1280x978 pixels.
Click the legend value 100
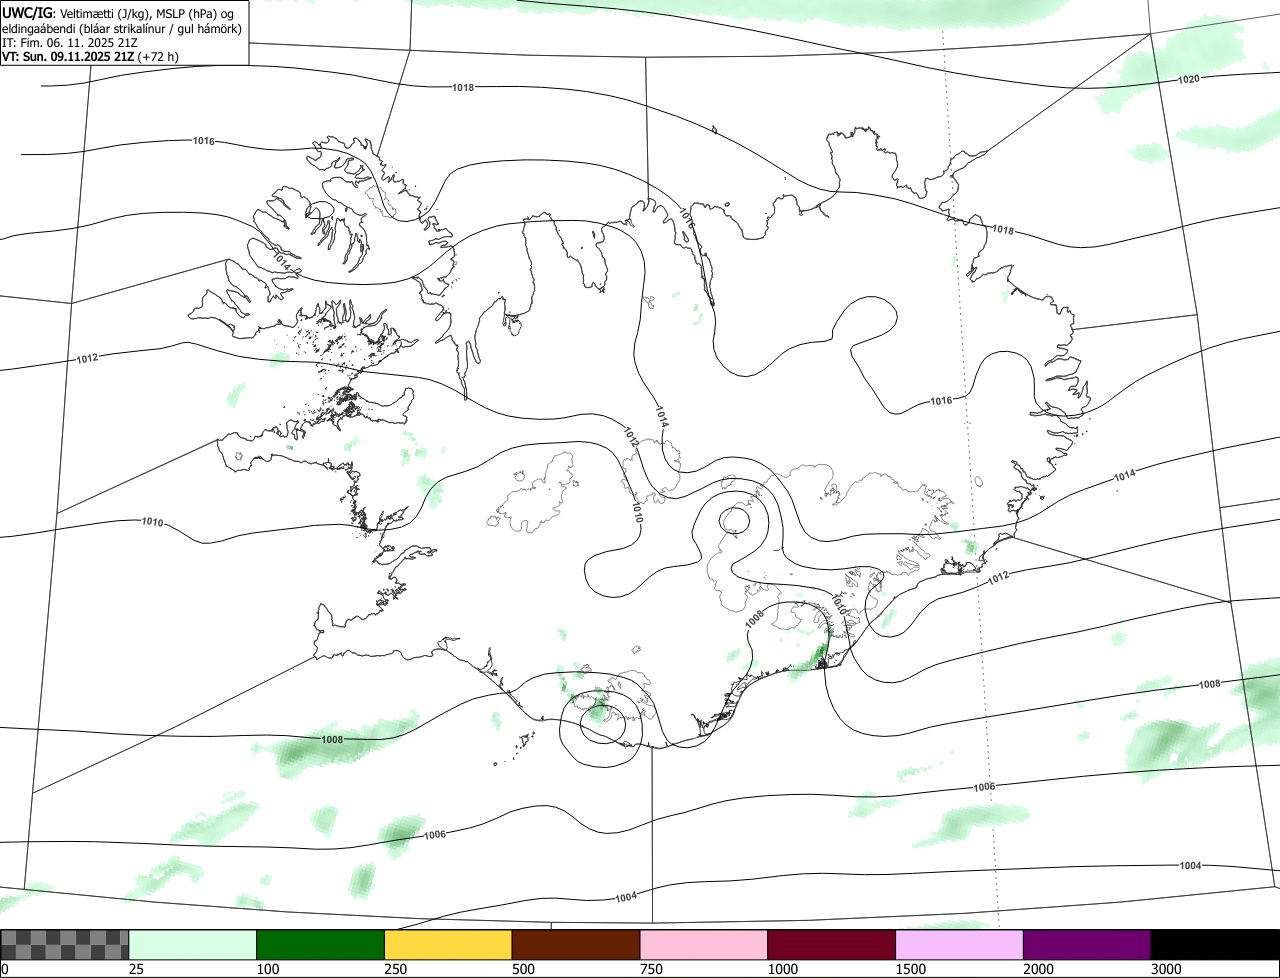(x=269, y=969)
